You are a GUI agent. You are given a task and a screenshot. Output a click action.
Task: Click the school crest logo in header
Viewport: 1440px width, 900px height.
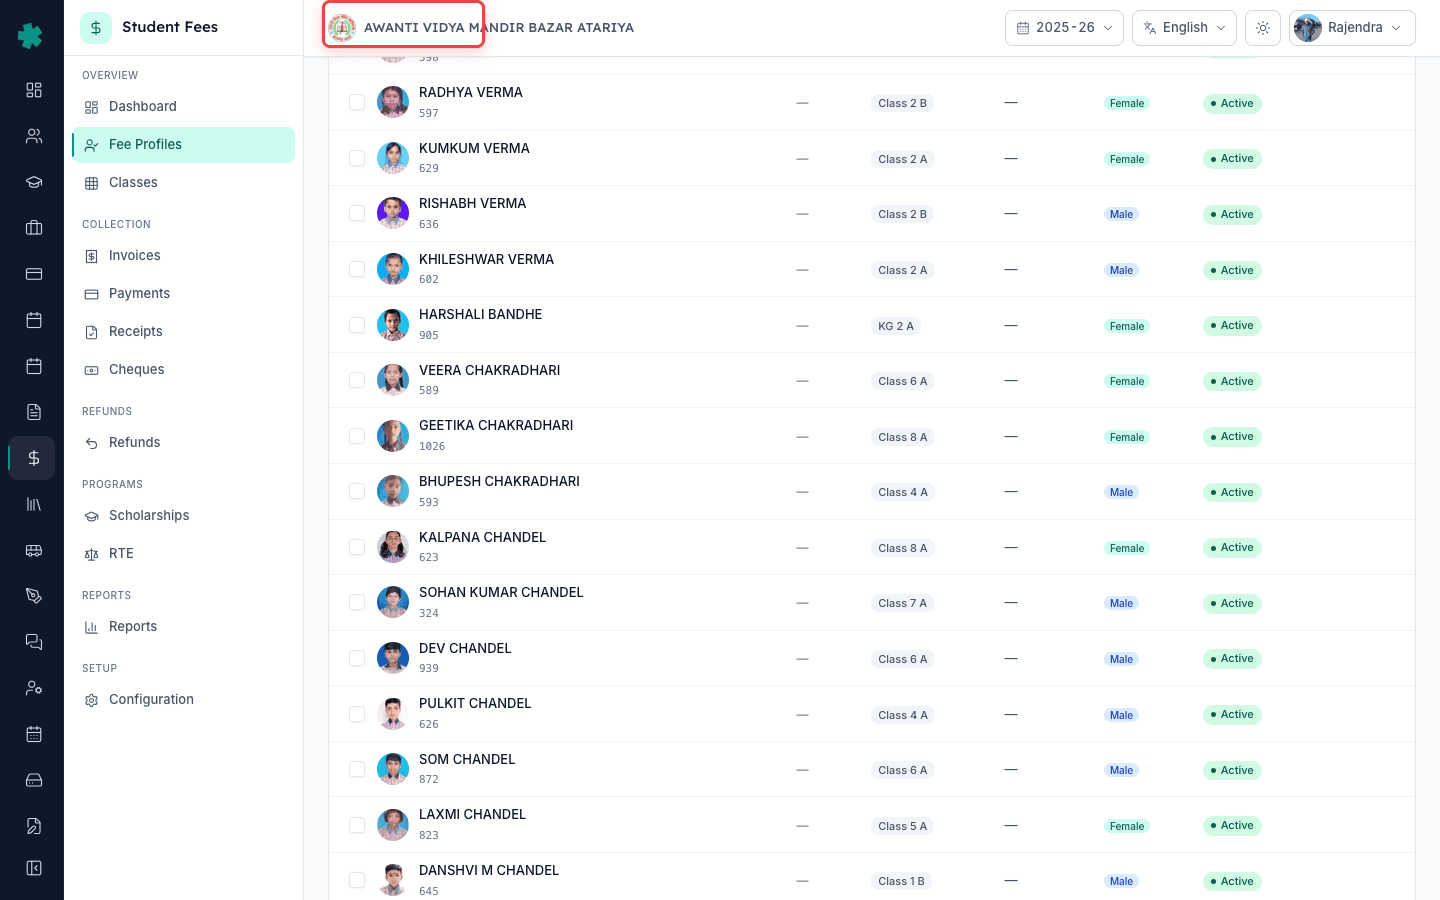click(x=342, y=28)
